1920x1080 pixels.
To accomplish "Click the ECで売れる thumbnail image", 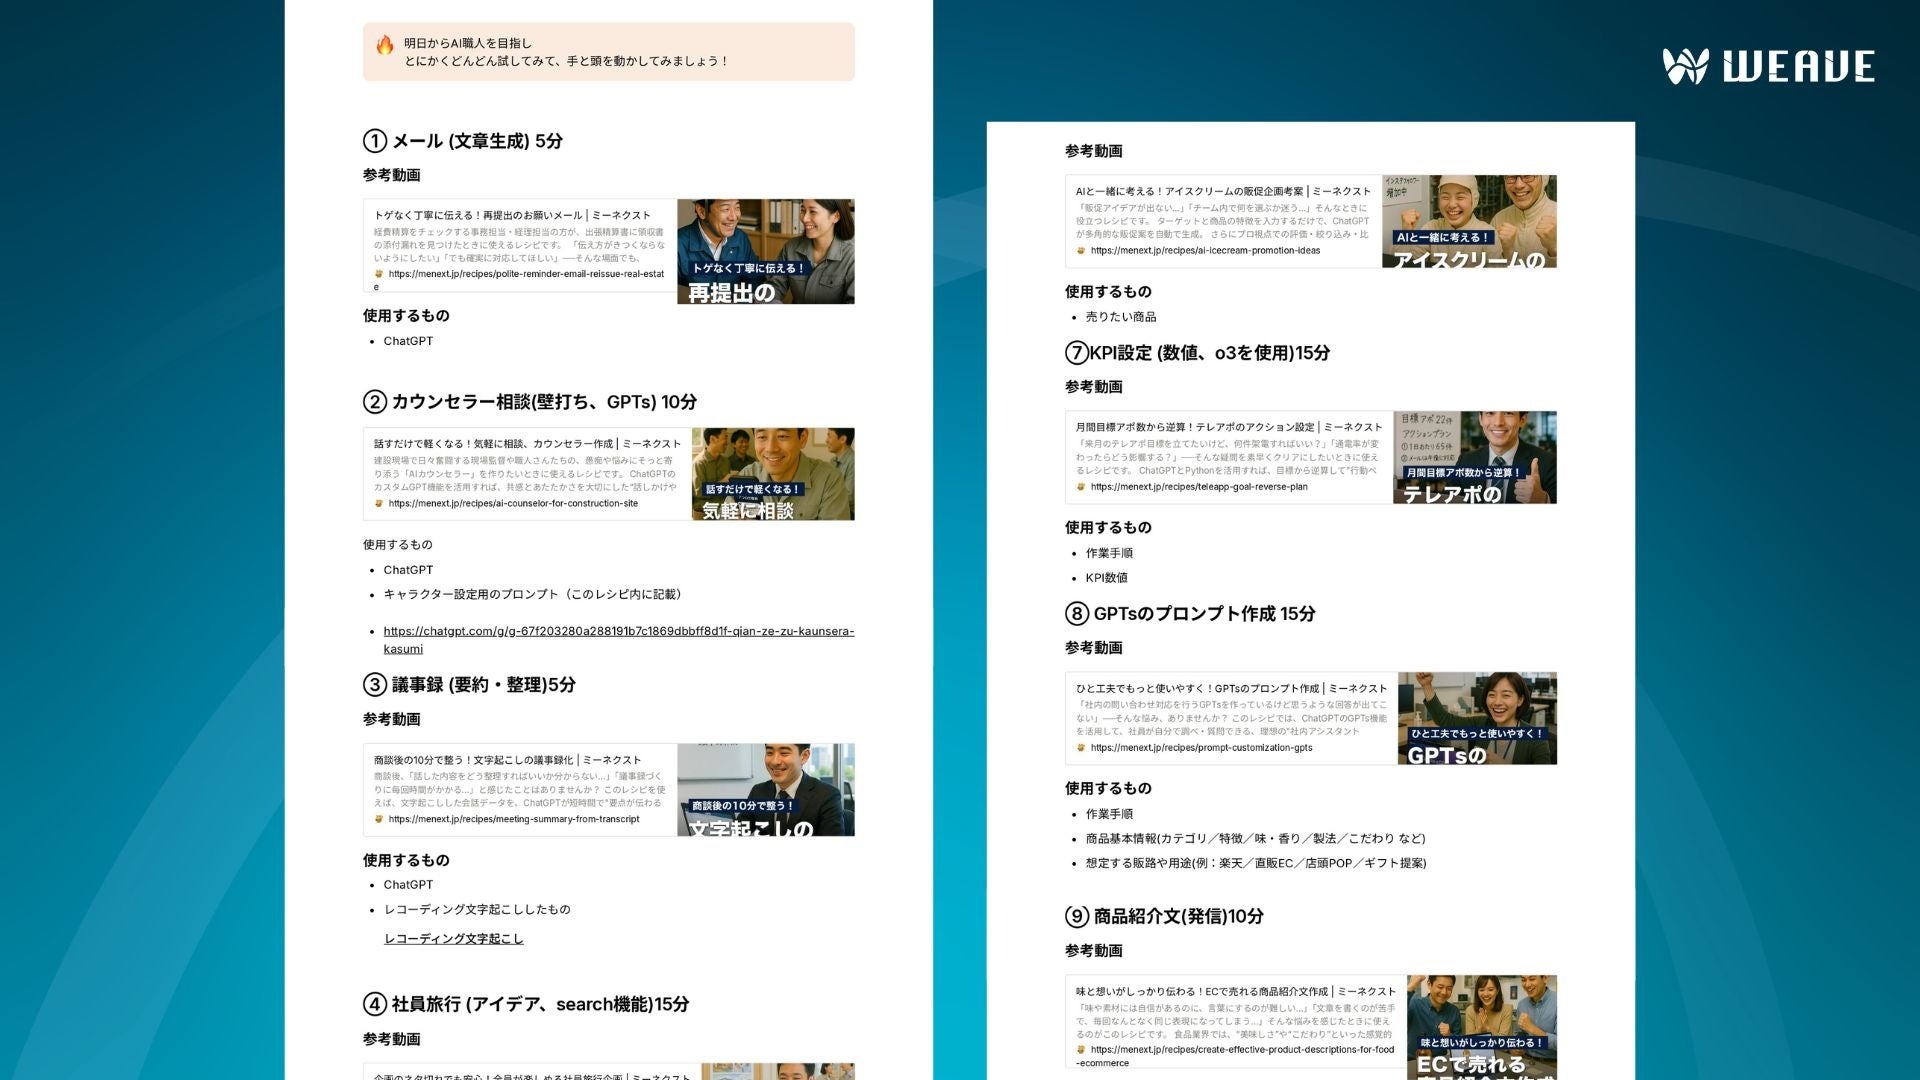I will [1481, 1026].
